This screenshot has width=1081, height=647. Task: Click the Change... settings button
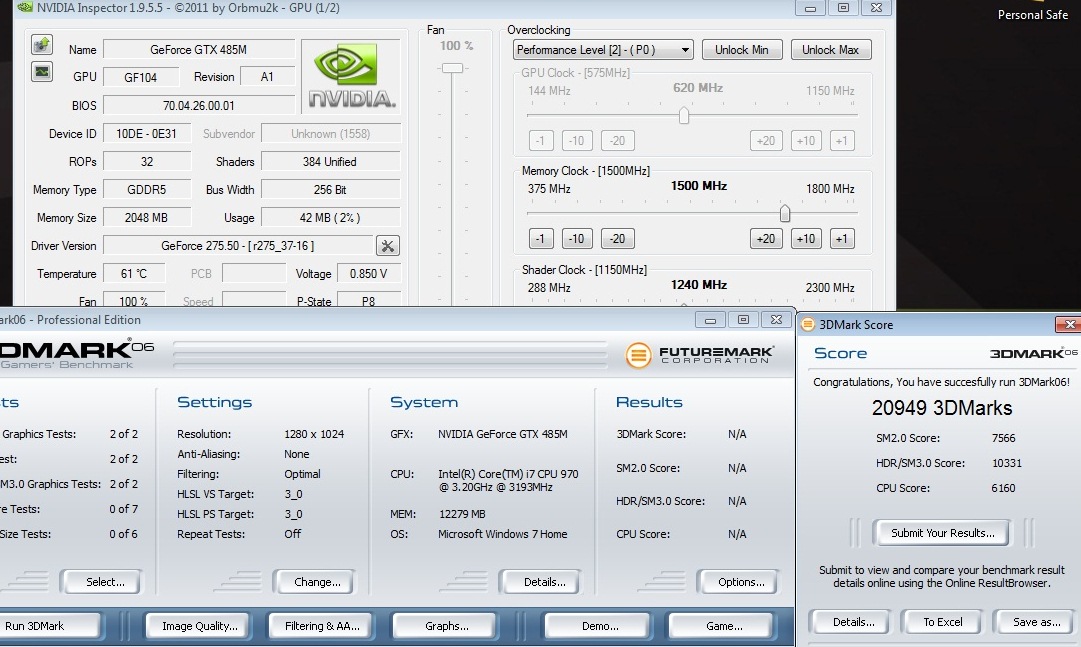pos(314,582)
